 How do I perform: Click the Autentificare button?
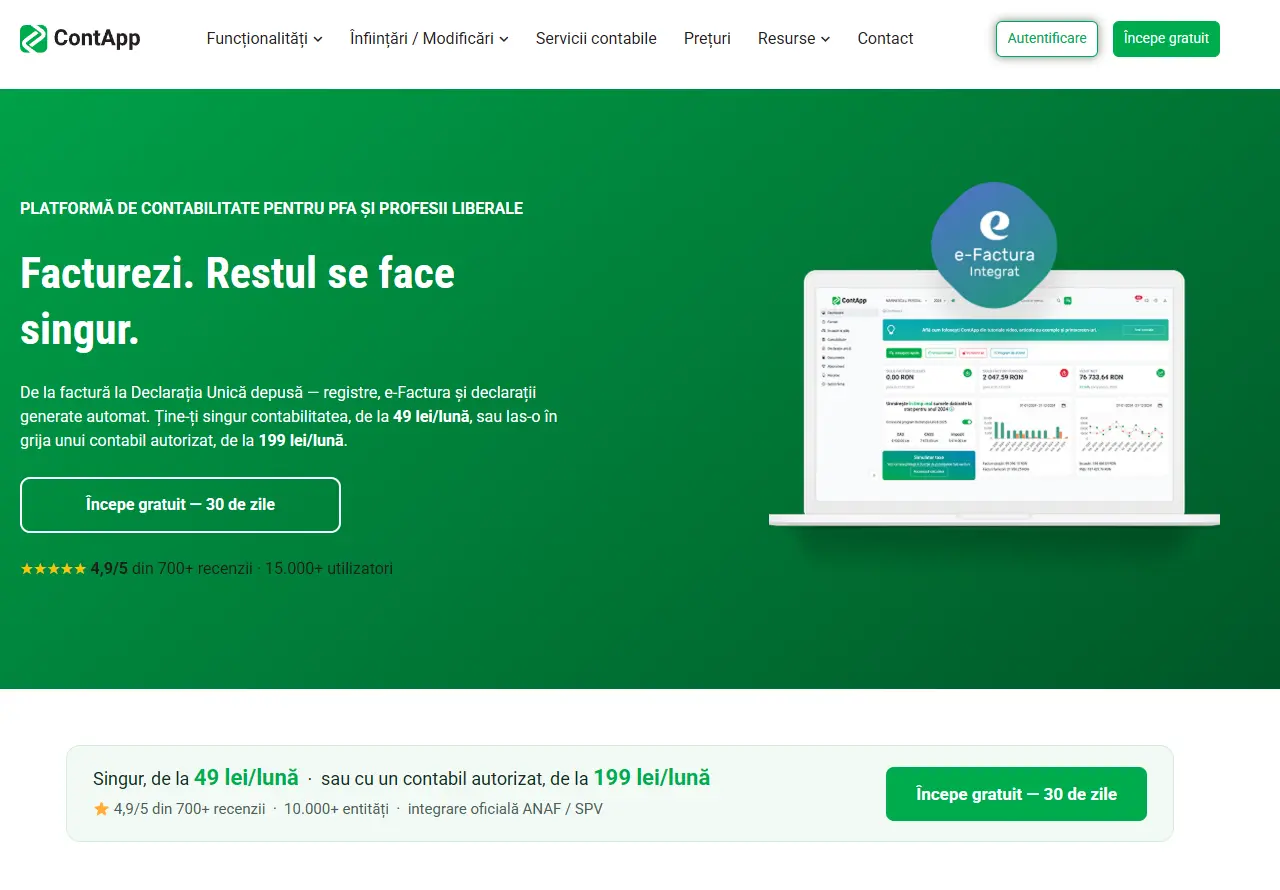[1047, 39]
